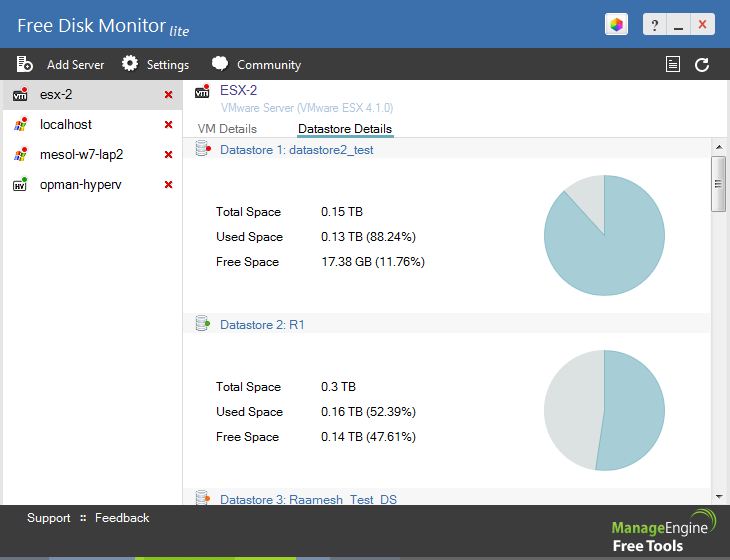Click the Hyper-V icon beside opman-hyperv
This screenshot has width=730, height=560.
pyautogui.click(x=20, y=184)
